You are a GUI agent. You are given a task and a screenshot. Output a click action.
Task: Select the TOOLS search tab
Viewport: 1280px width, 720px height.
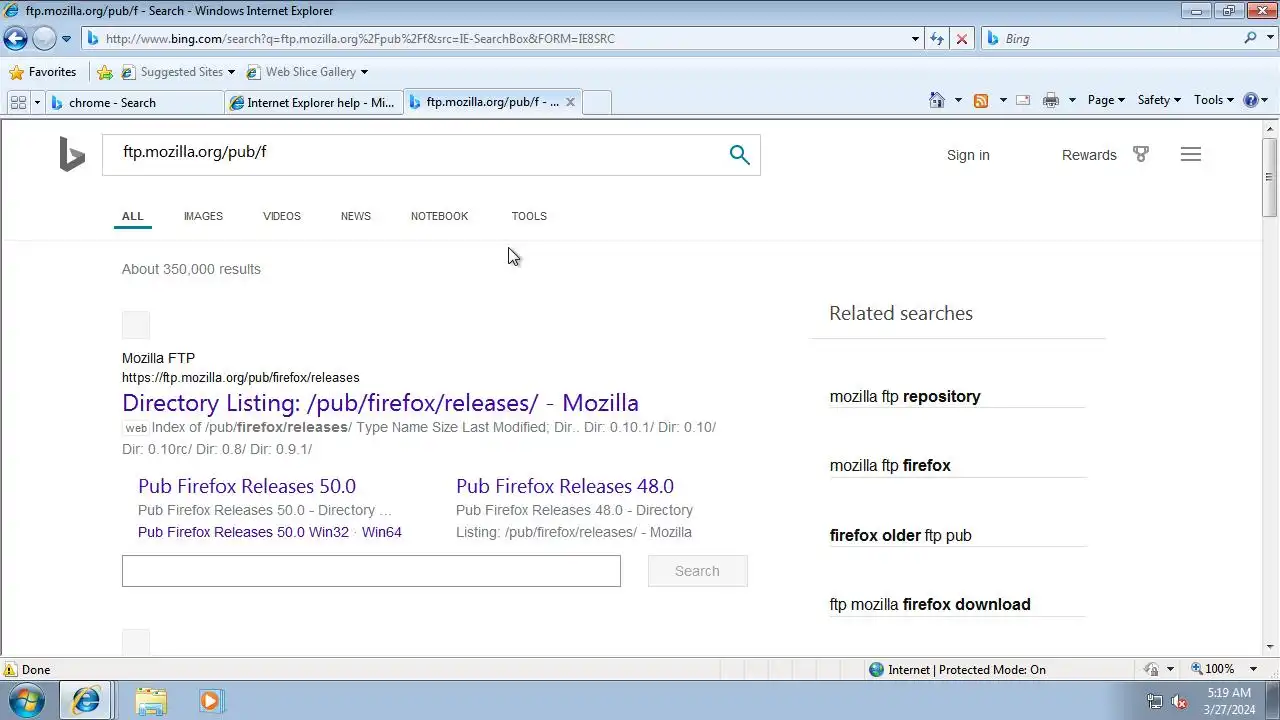[x=529, y=216]
